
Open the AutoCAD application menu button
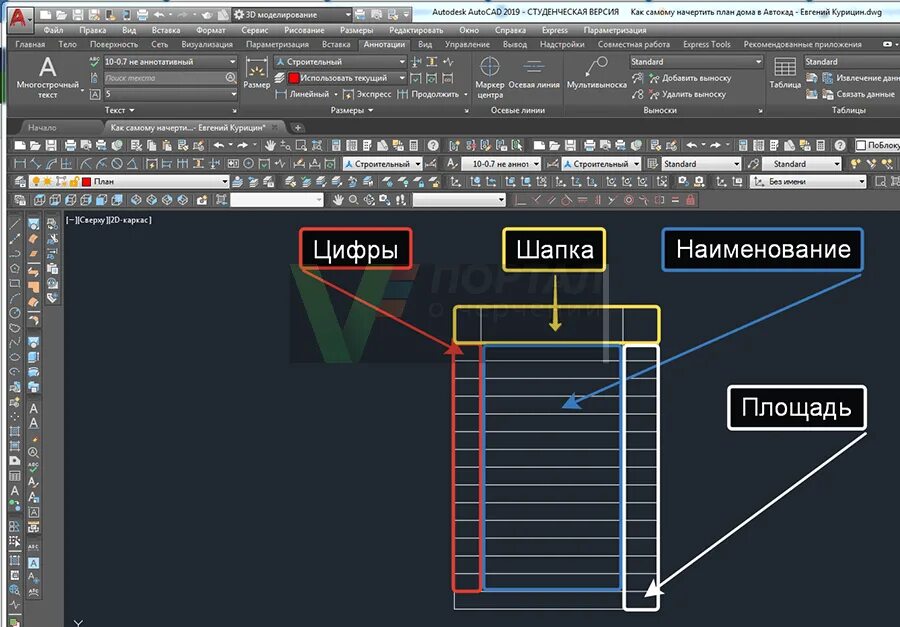tap(19, 18)
